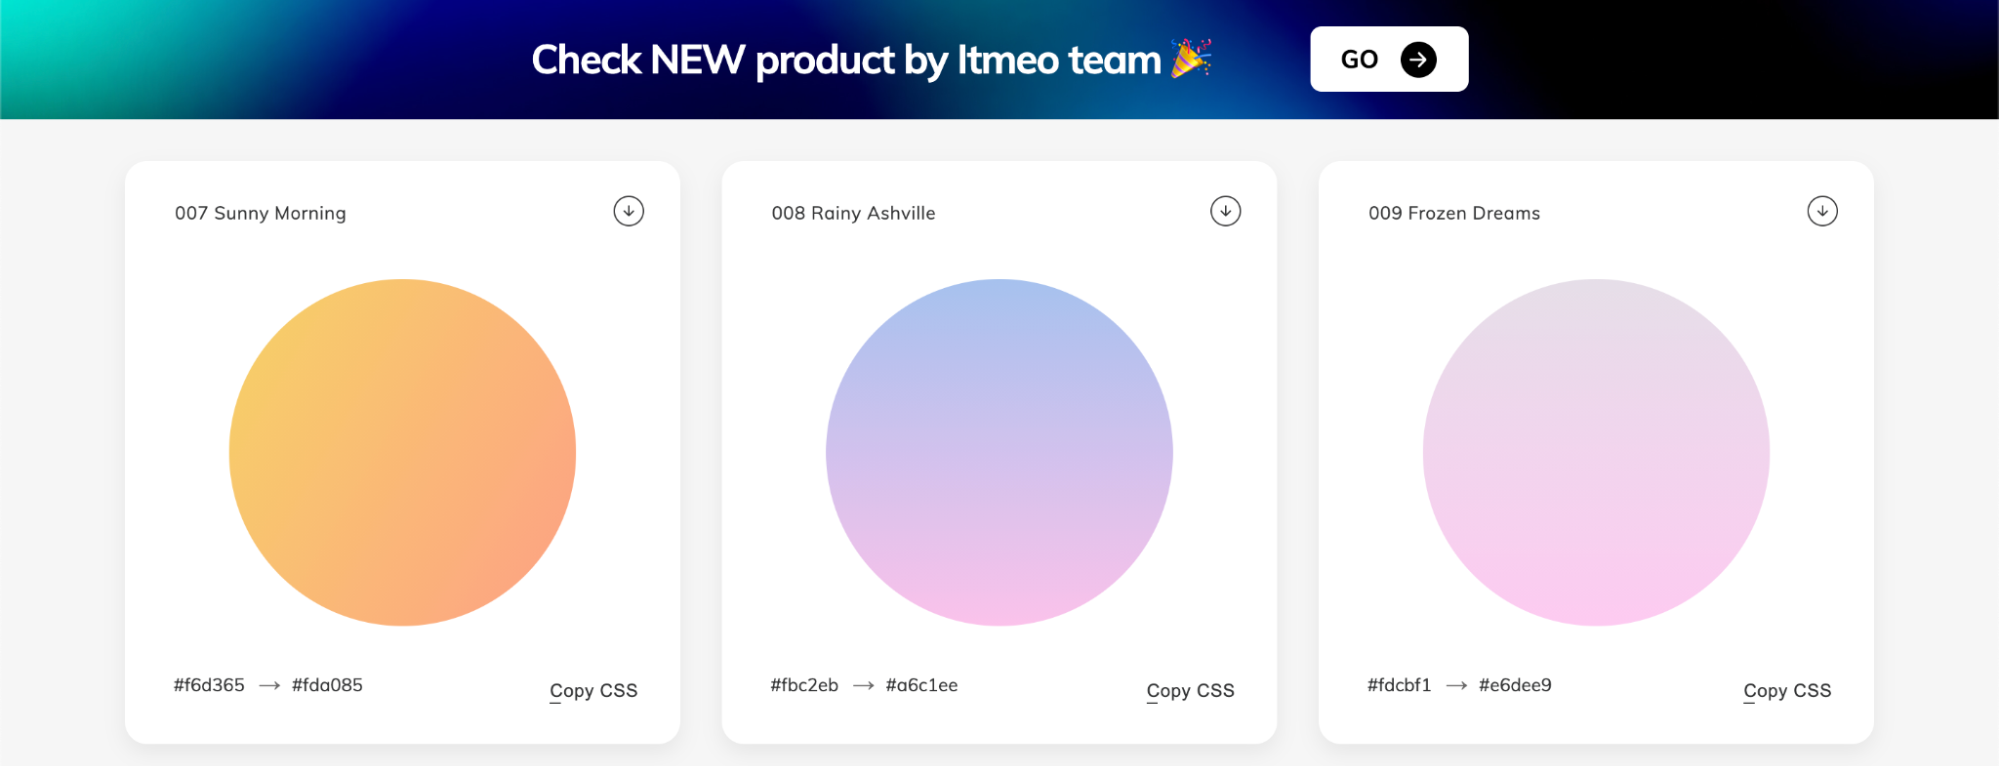Open the Itmeo new product banner text
1999x767 pixels.
pos(846,60)
